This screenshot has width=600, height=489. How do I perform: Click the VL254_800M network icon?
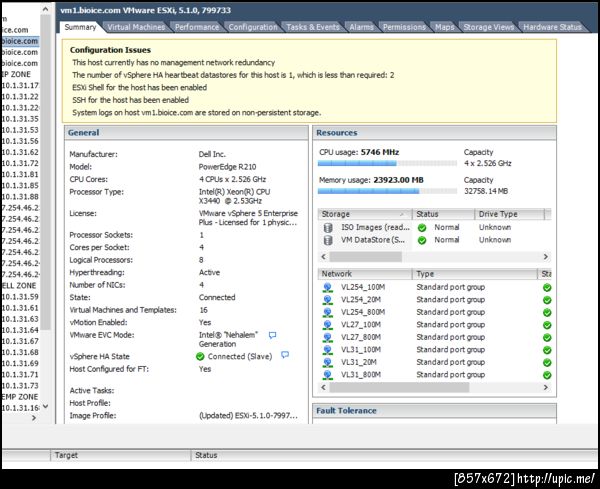(328, 312)
